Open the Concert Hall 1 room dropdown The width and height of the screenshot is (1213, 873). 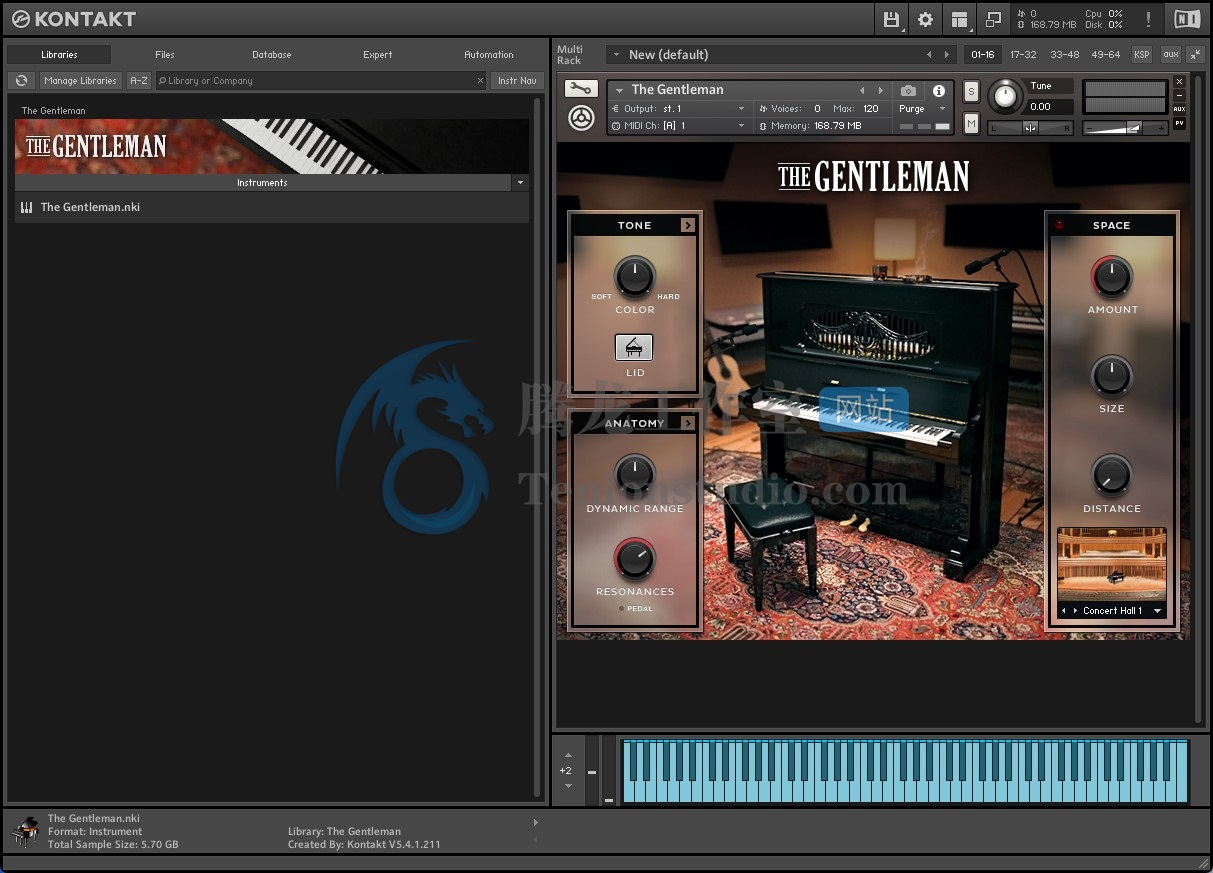pos(1158,611)
